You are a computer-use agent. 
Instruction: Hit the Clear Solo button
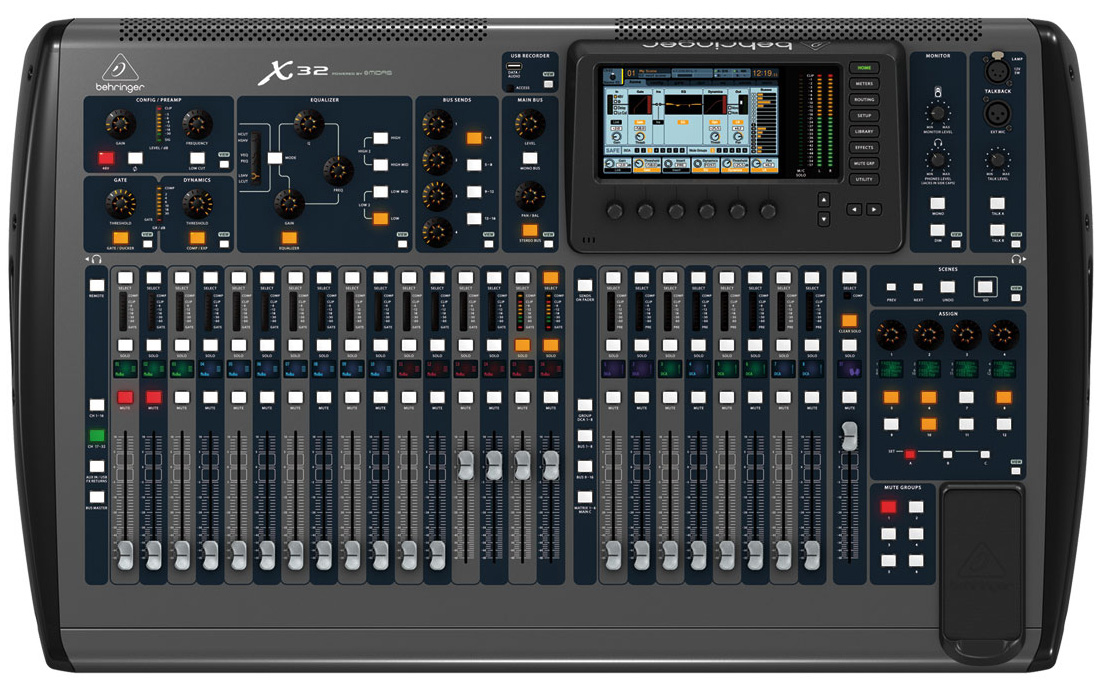(850, 321)
